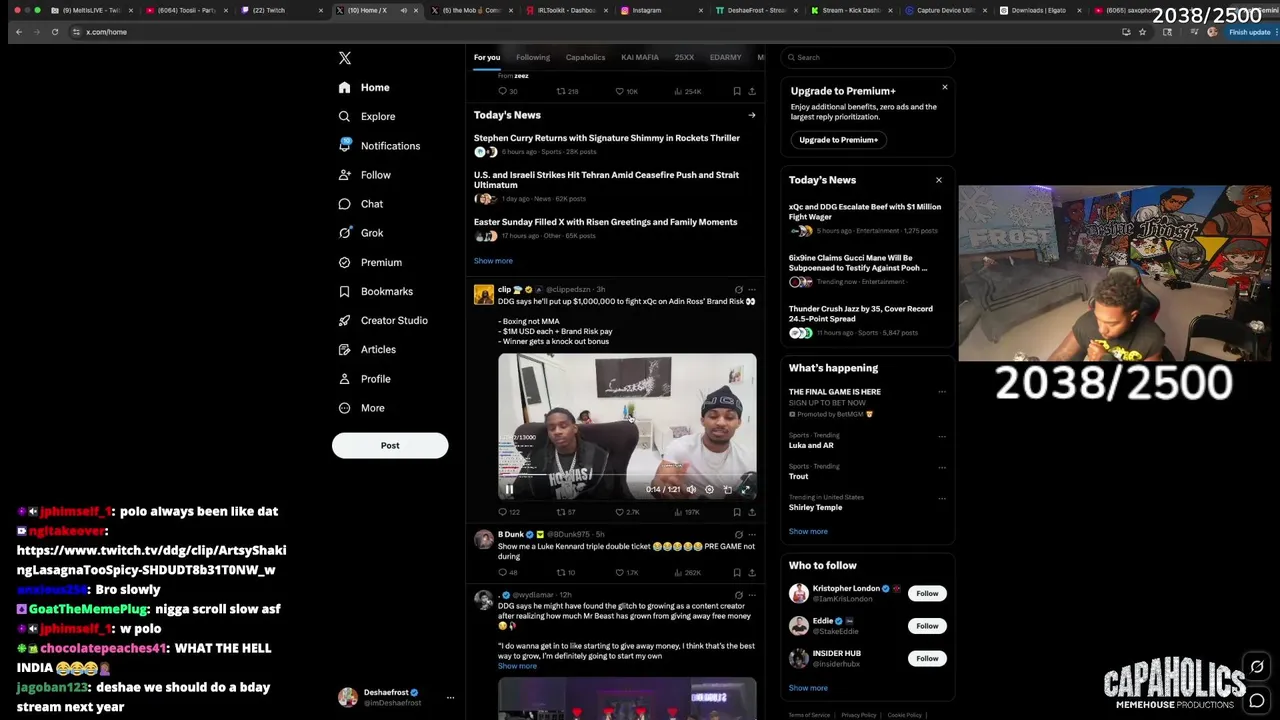Bookmark the top post with 254K views
This screenshot has height=720, width=1280.
click(737, 91)
